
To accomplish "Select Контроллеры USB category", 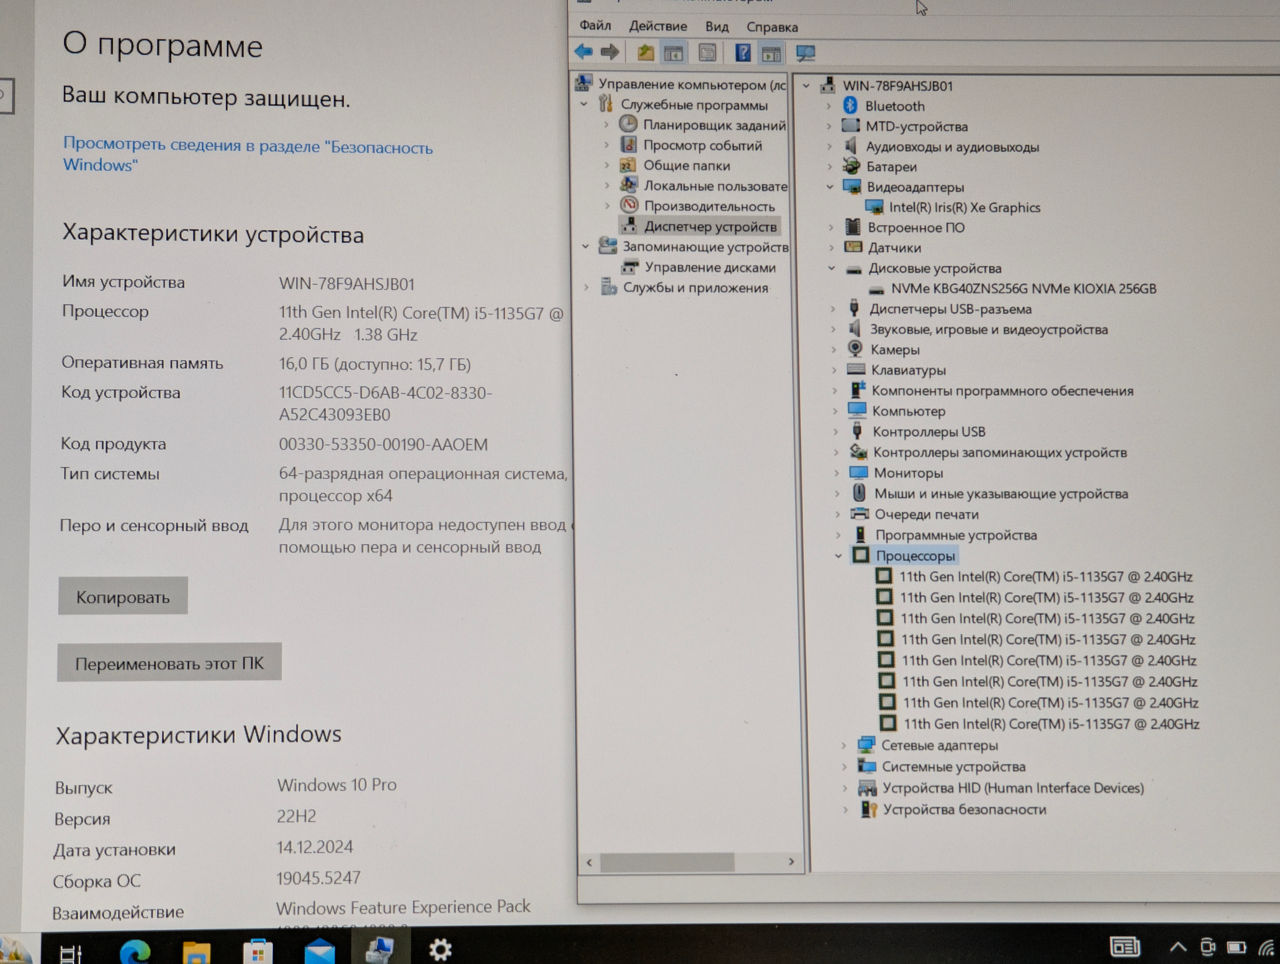I will (x=929, y=432).
